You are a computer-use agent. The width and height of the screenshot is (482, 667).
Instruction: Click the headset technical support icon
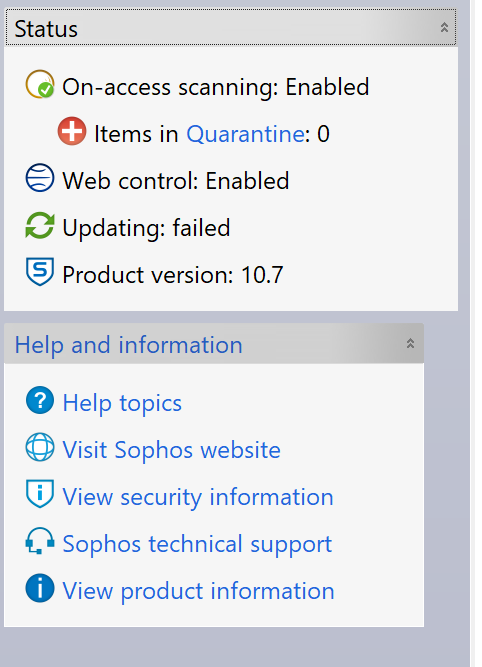click(40, 541)
